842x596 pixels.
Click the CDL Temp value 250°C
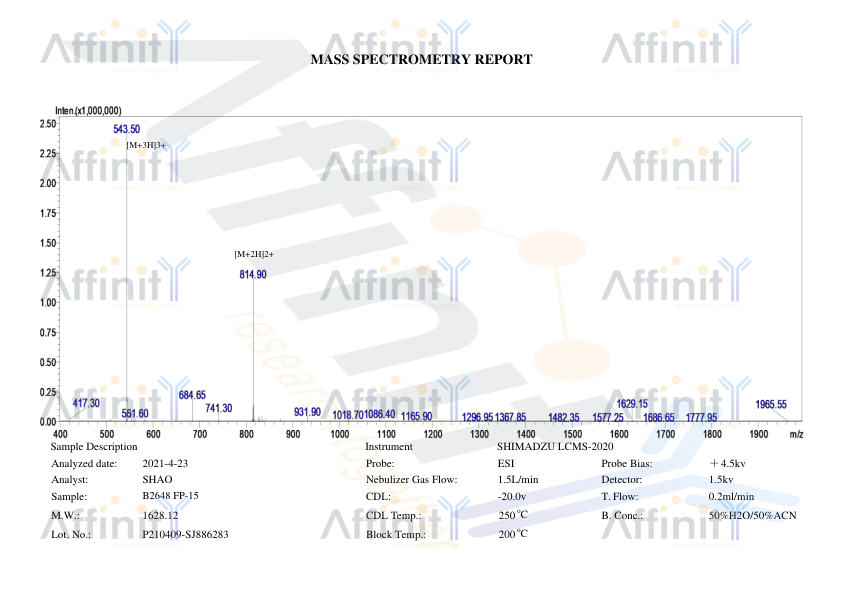click(513, 515)
